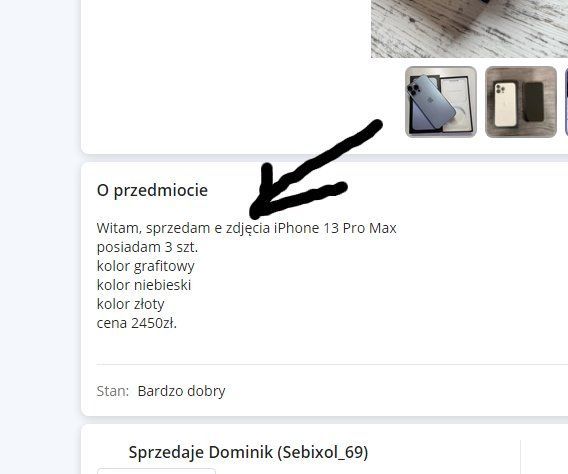Screen dimensions: 568x474
Task: Select the "iPhone 13 Pro Max" text
Action: click(x=335, y=228)
